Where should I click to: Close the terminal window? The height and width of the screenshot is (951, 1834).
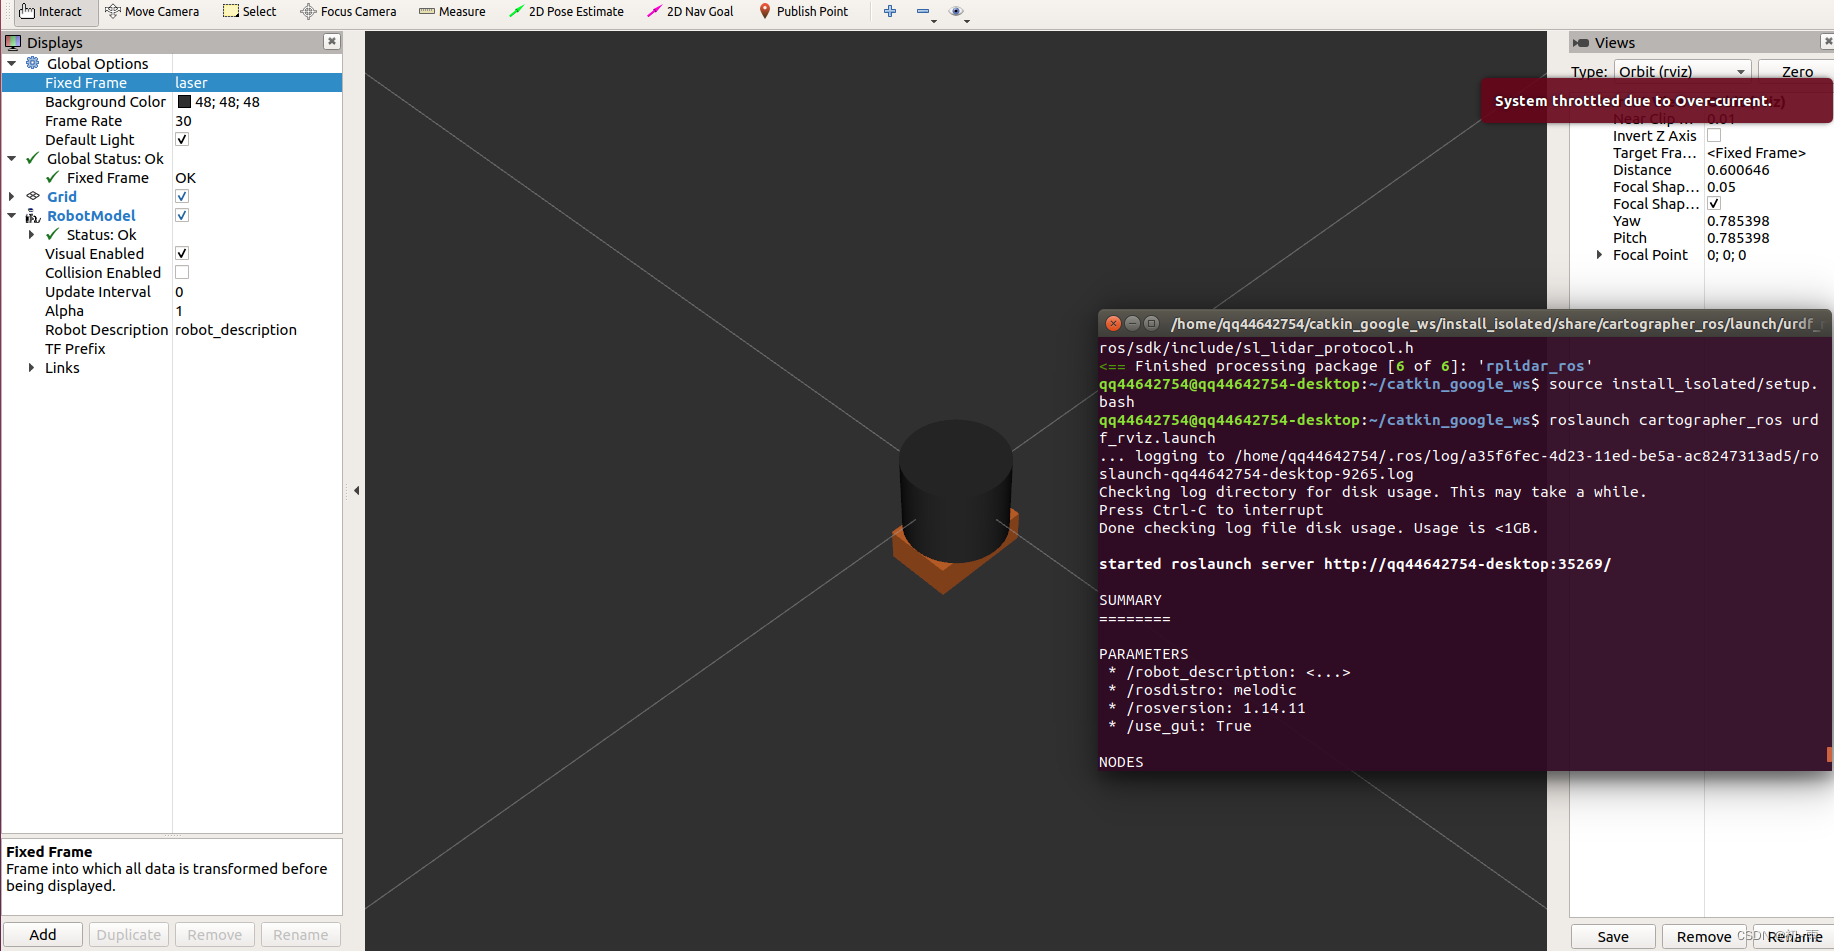1113,323
